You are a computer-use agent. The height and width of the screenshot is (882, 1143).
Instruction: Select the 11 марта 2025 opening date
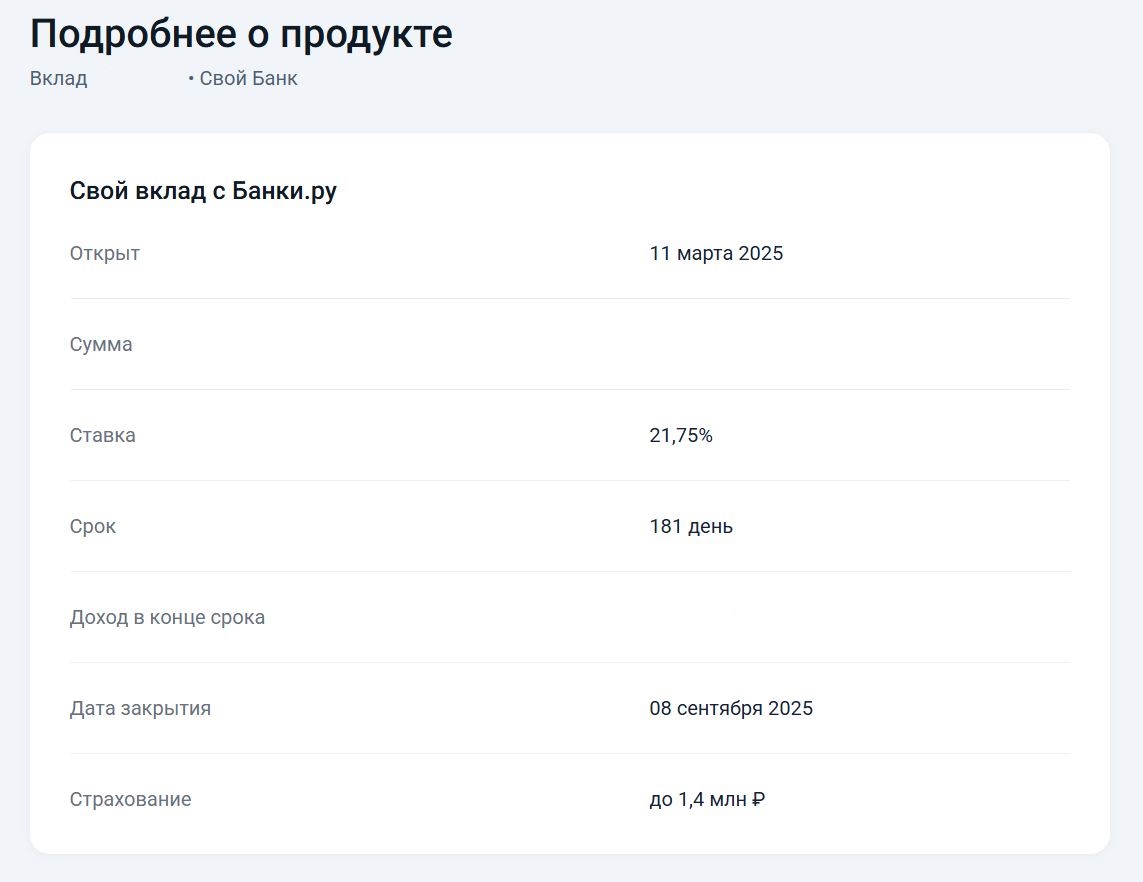point(716,254)
